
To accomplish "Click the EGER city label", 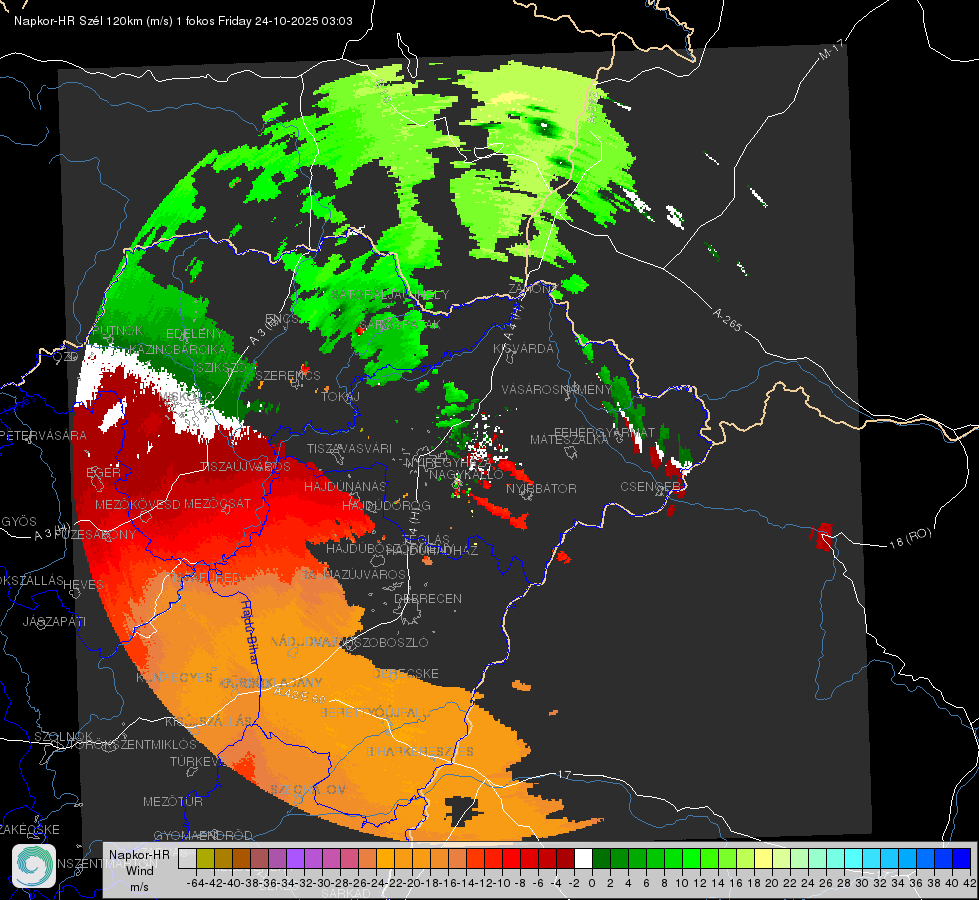I will tap(103, 472).
